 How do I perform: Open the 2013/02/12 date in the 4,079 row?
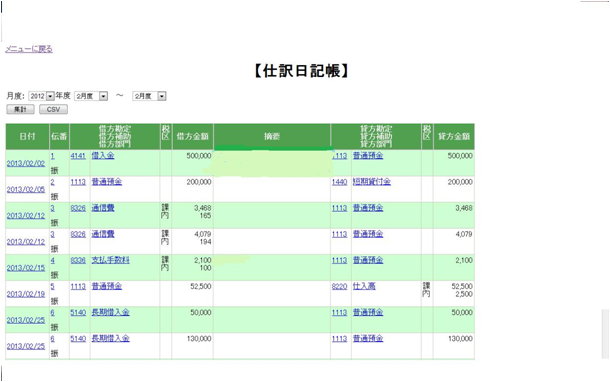(26, 242)
